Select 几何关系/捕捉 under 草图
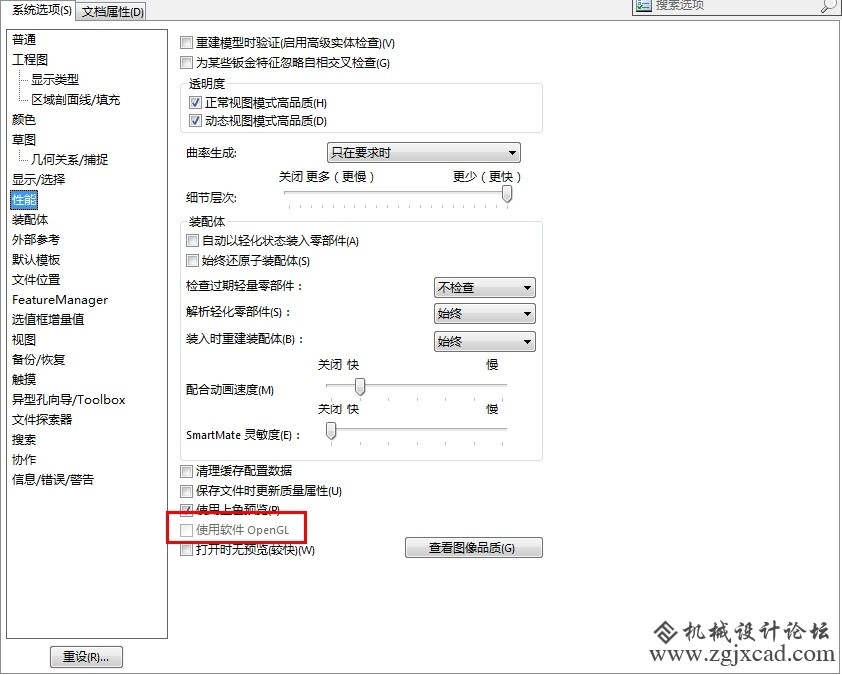The width and height of the screenshot is (842, 675). 69,159
